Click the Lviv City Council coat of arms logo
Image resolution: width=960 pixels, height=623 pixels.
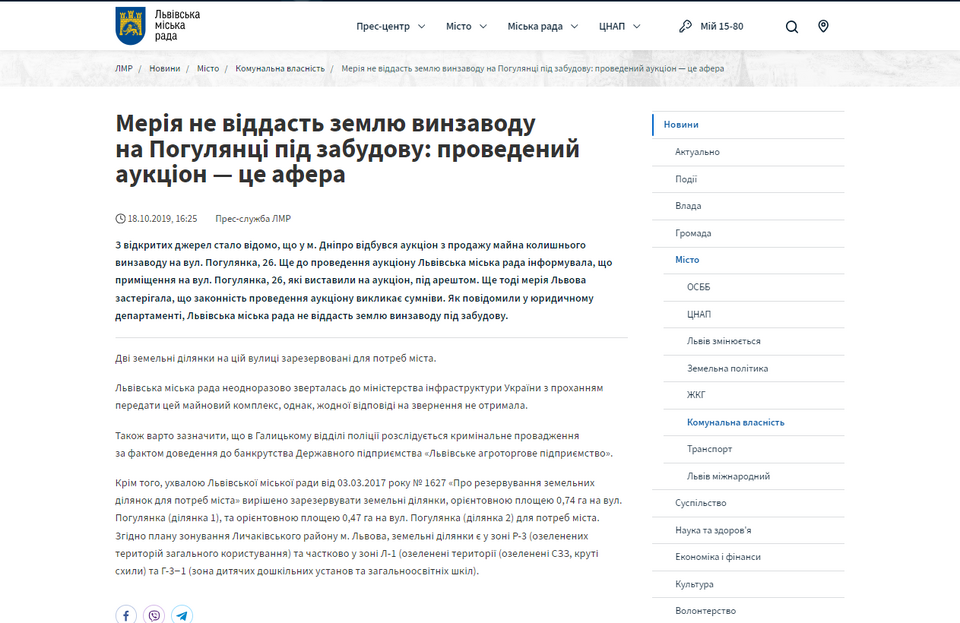coord(130,25)
